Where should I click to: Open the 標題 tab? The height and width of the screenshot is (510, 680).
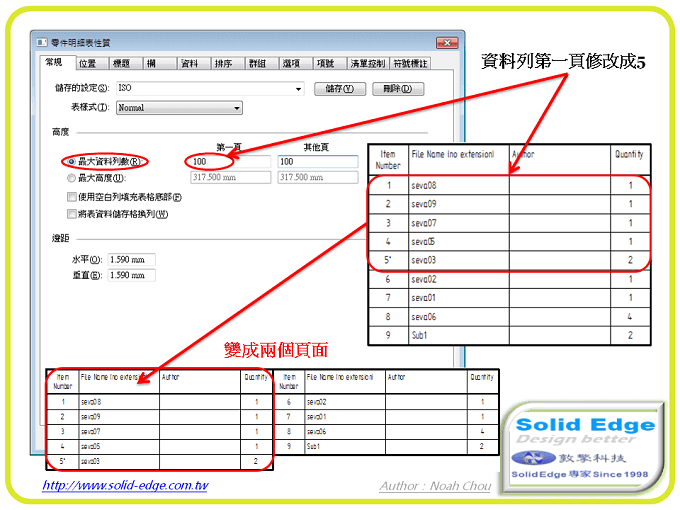tap(120, 63)
